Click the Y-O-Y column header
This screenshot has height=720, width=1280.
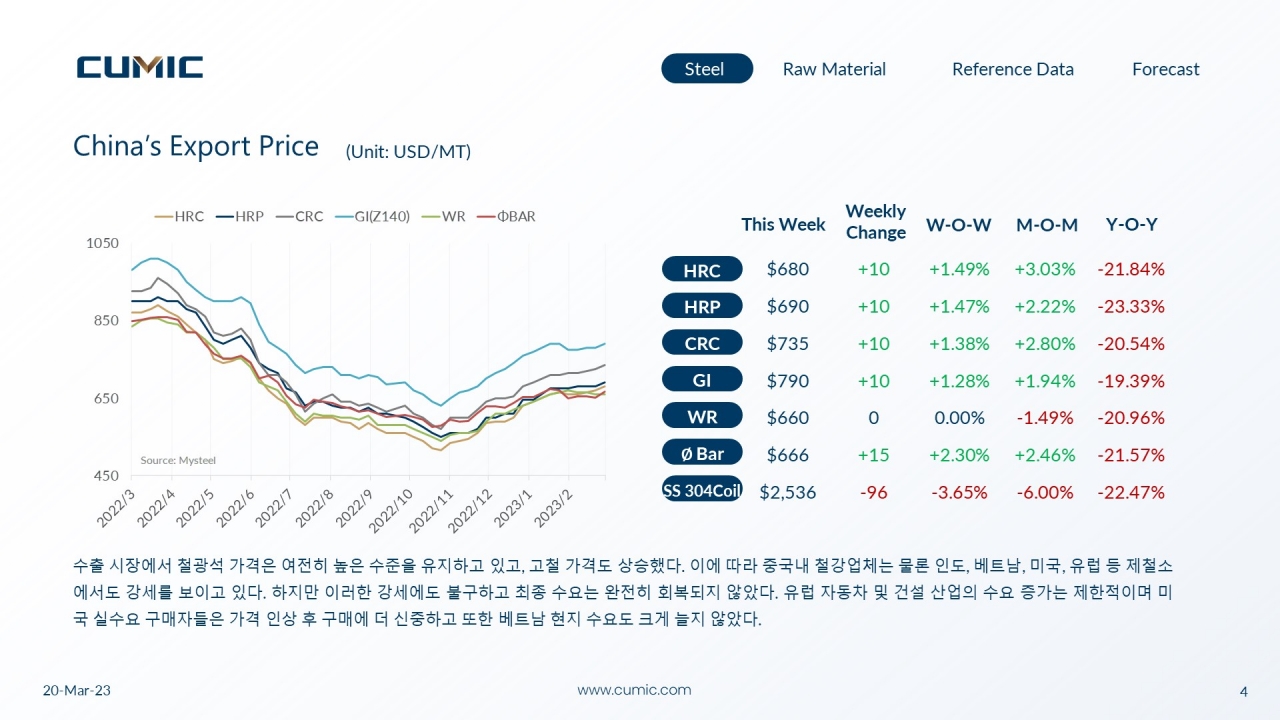[x=1131, y=224]
